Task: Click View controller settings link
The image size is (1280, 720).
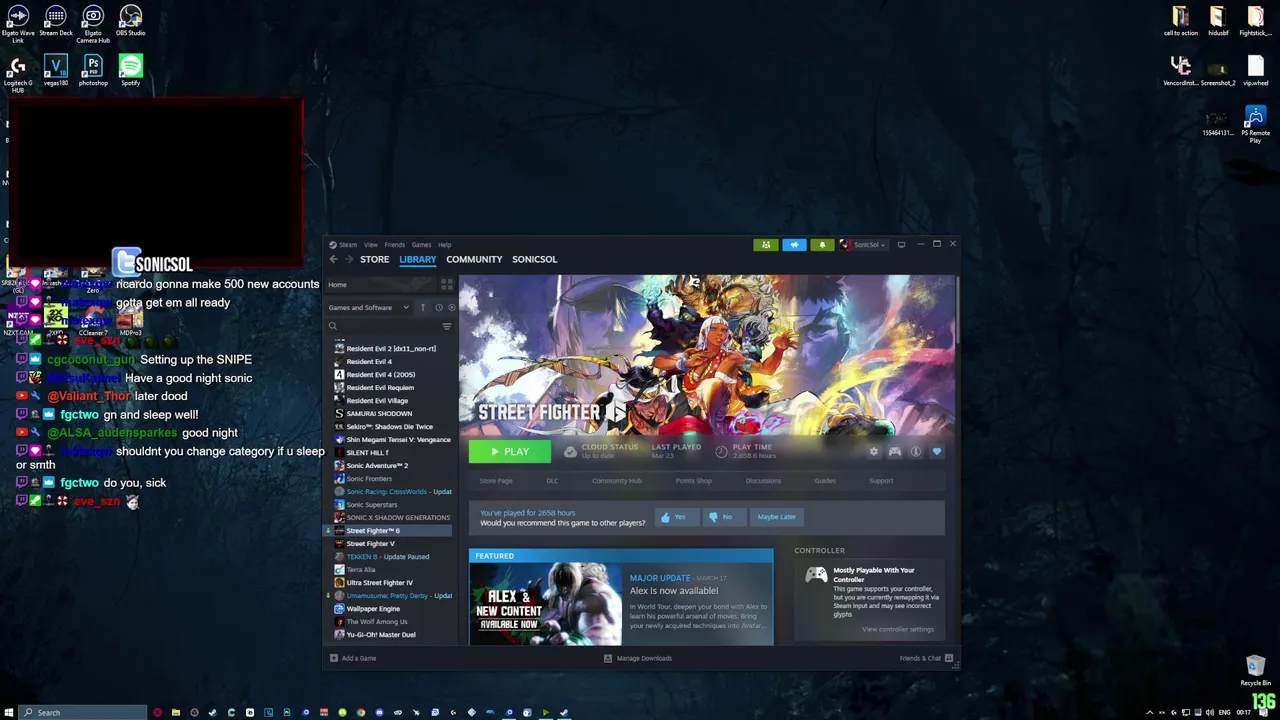Action: (898, 630)
